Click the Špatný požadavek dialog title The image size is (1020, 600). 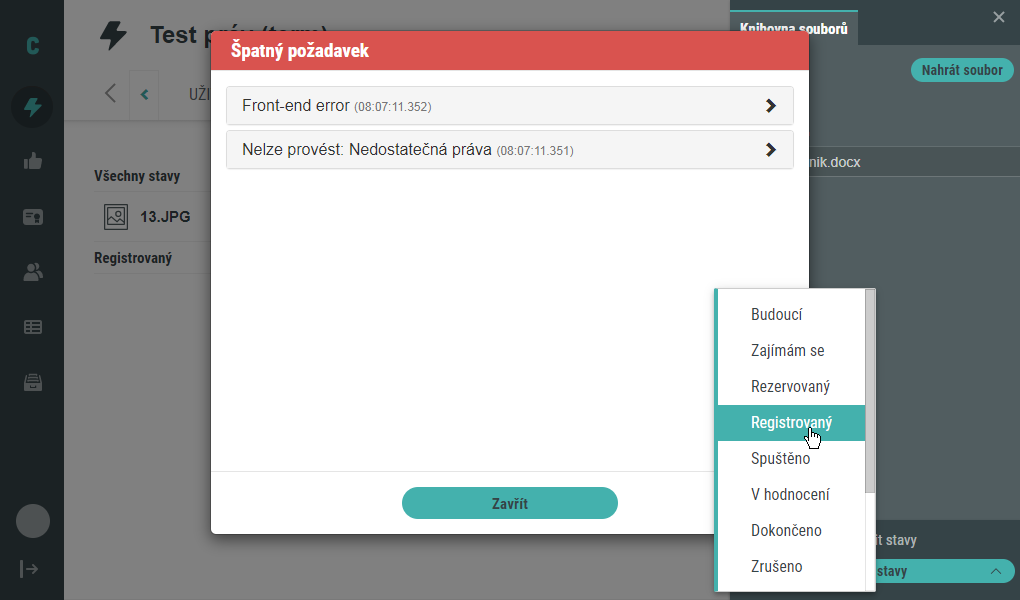[x=300, y=51]
